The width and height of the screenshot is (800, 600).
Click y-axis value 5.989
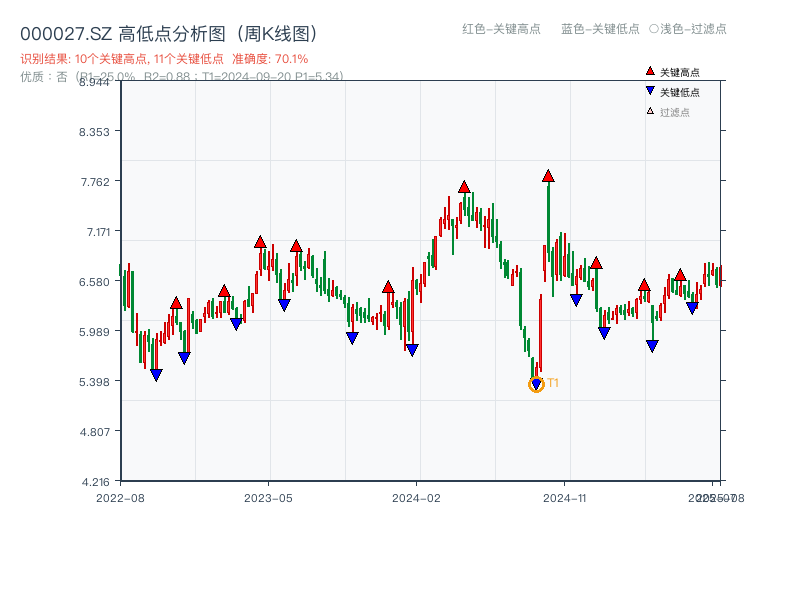(x=94, y=332)
